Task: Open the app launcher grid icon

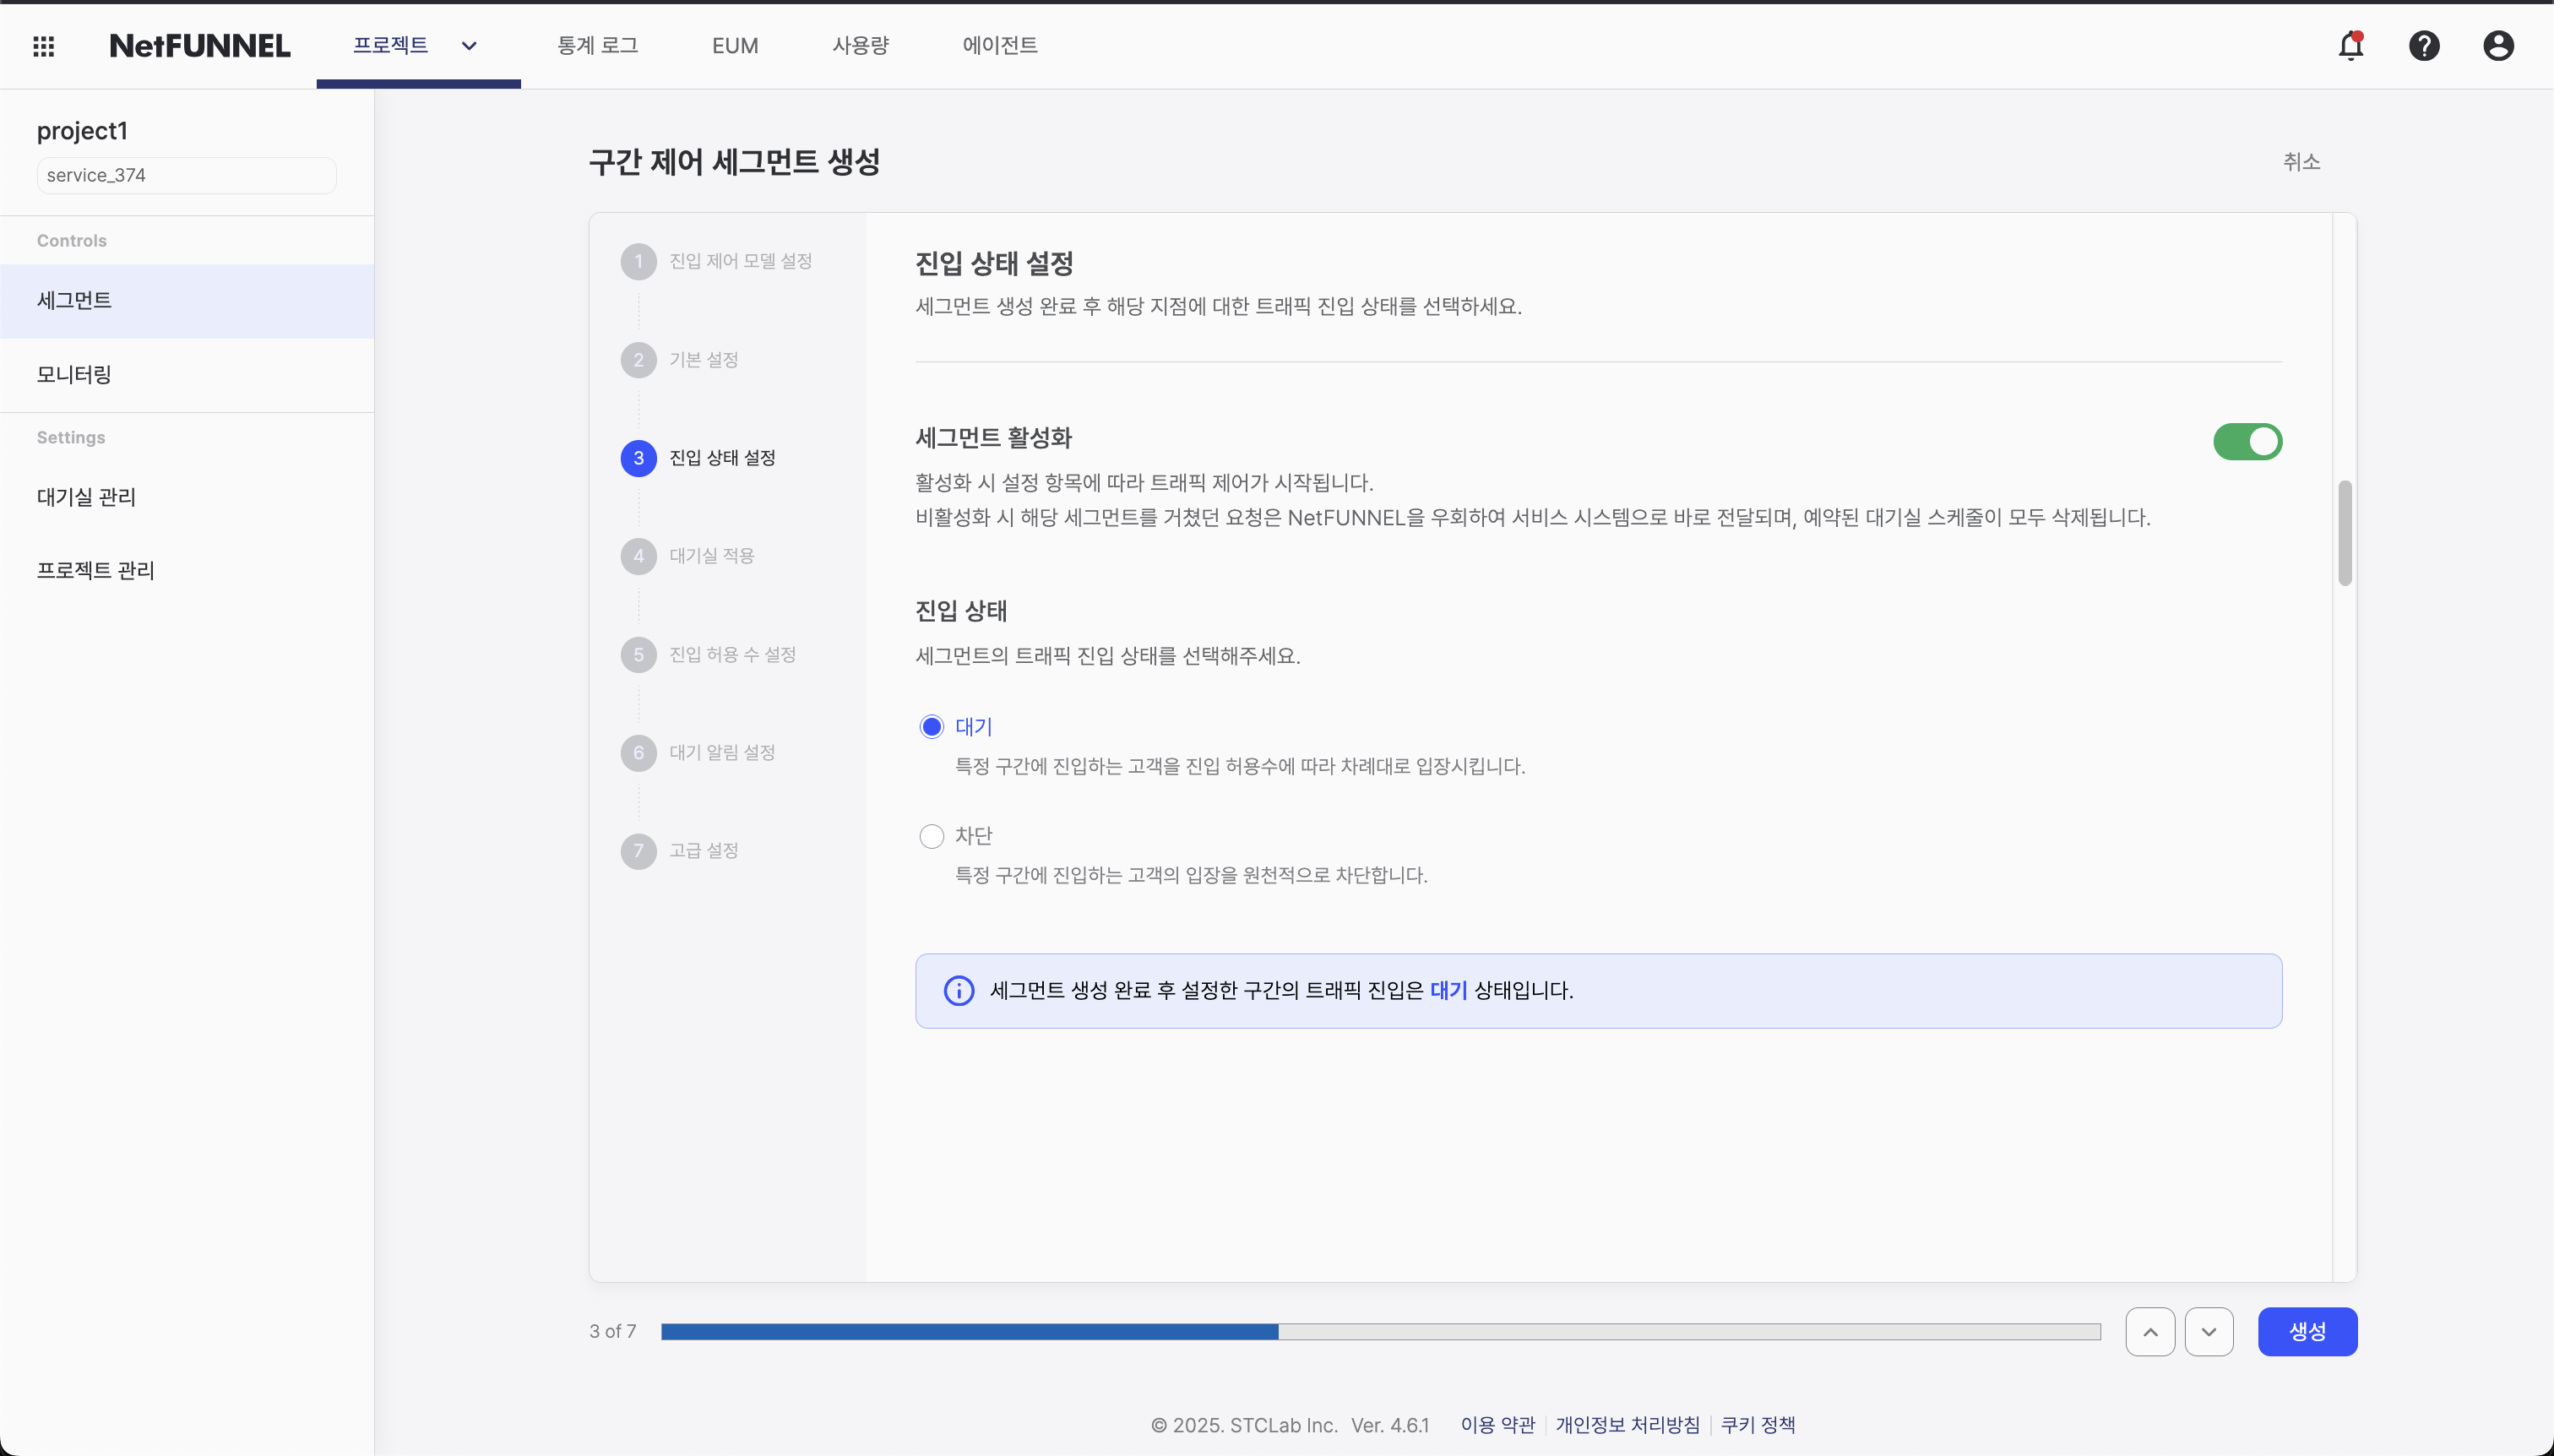Action: (44, 46)
